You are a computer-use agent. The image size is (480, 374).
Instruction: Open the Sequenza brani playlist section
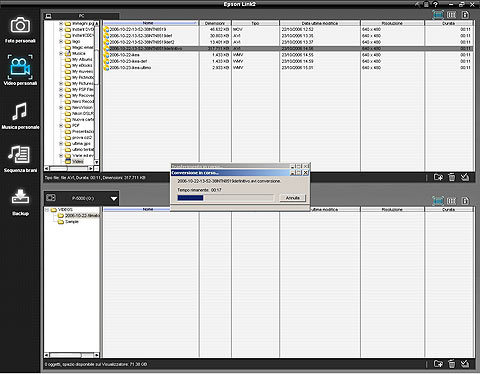(x=20, y=159)
